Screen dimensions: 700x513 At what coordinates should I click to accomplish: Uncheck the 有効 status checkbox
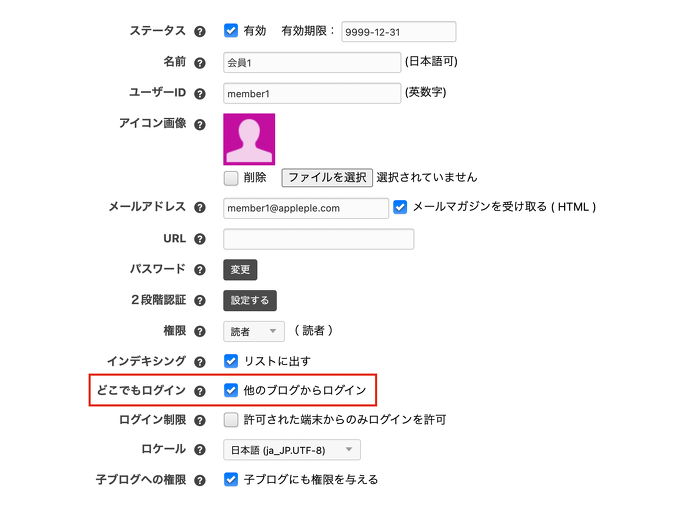[231, 31]
